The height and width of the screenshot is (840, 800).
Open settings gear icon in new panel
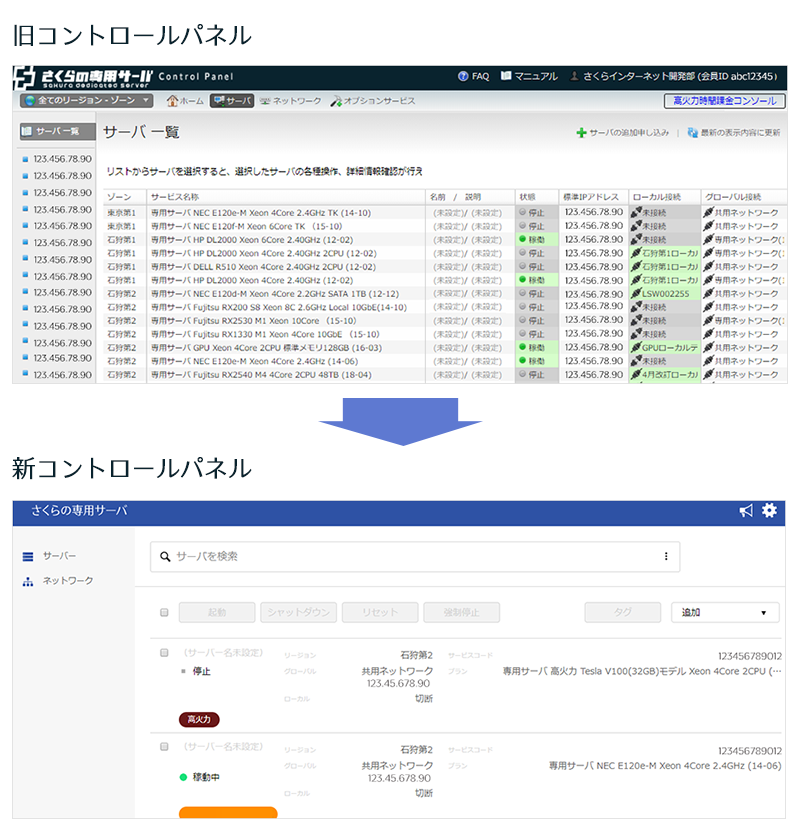(769, 510)
